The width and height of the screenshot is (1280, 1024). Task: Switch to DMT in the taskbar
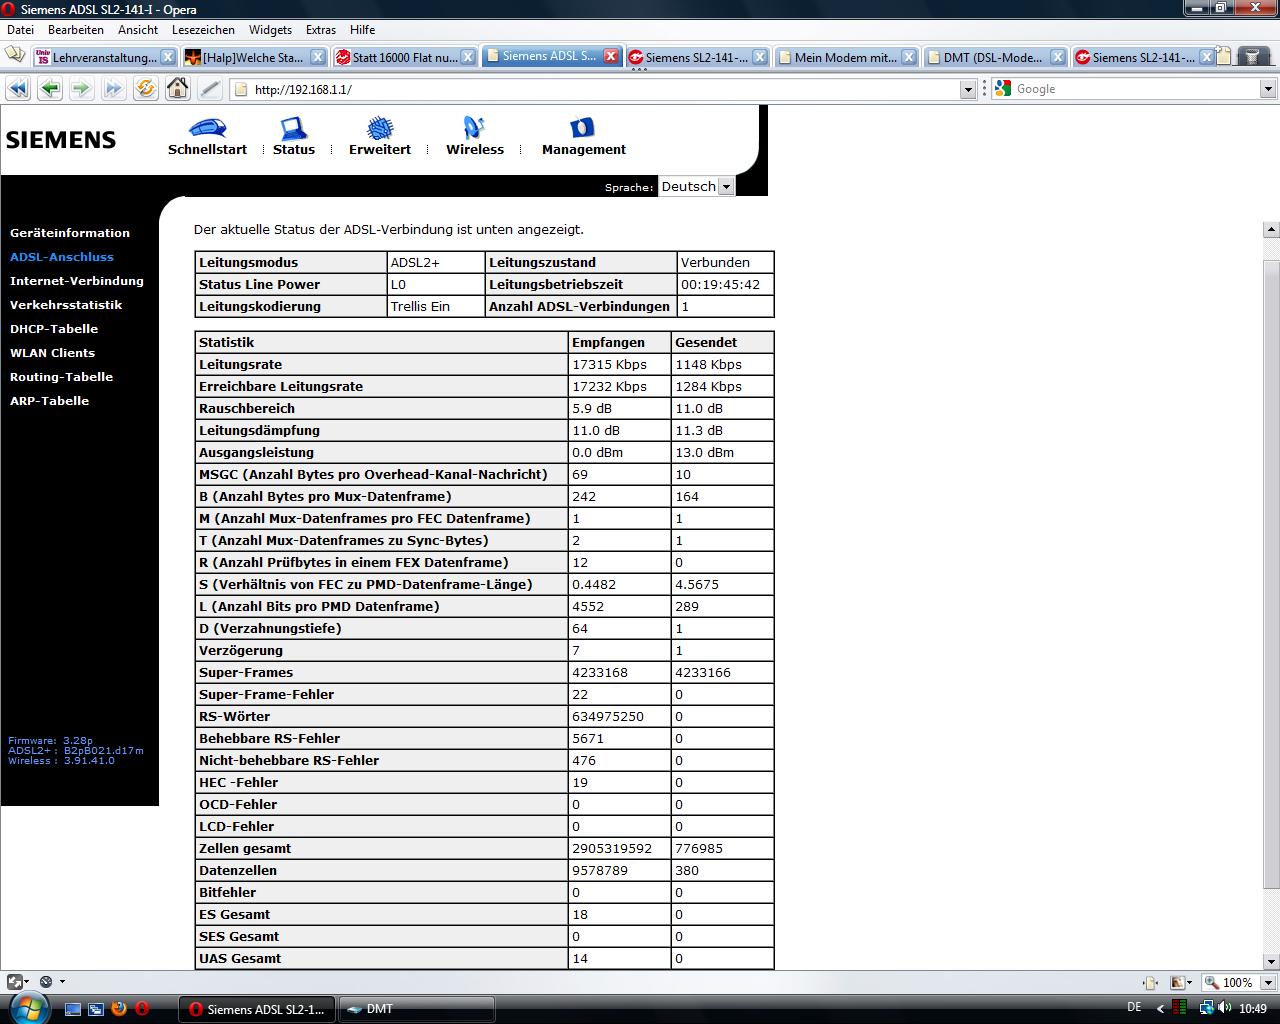tap(415, 1009)
